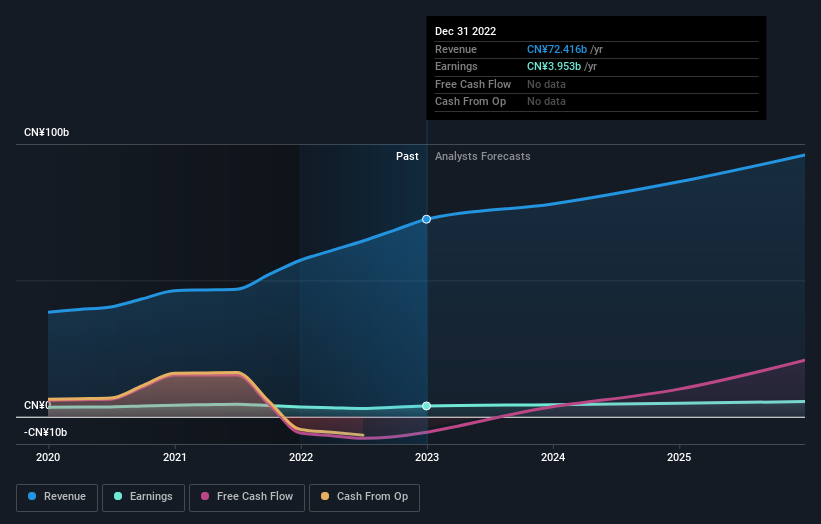The image size is (821, 524).
Task: Click the teal Earnings legend dot
Action: pos(118,496)
